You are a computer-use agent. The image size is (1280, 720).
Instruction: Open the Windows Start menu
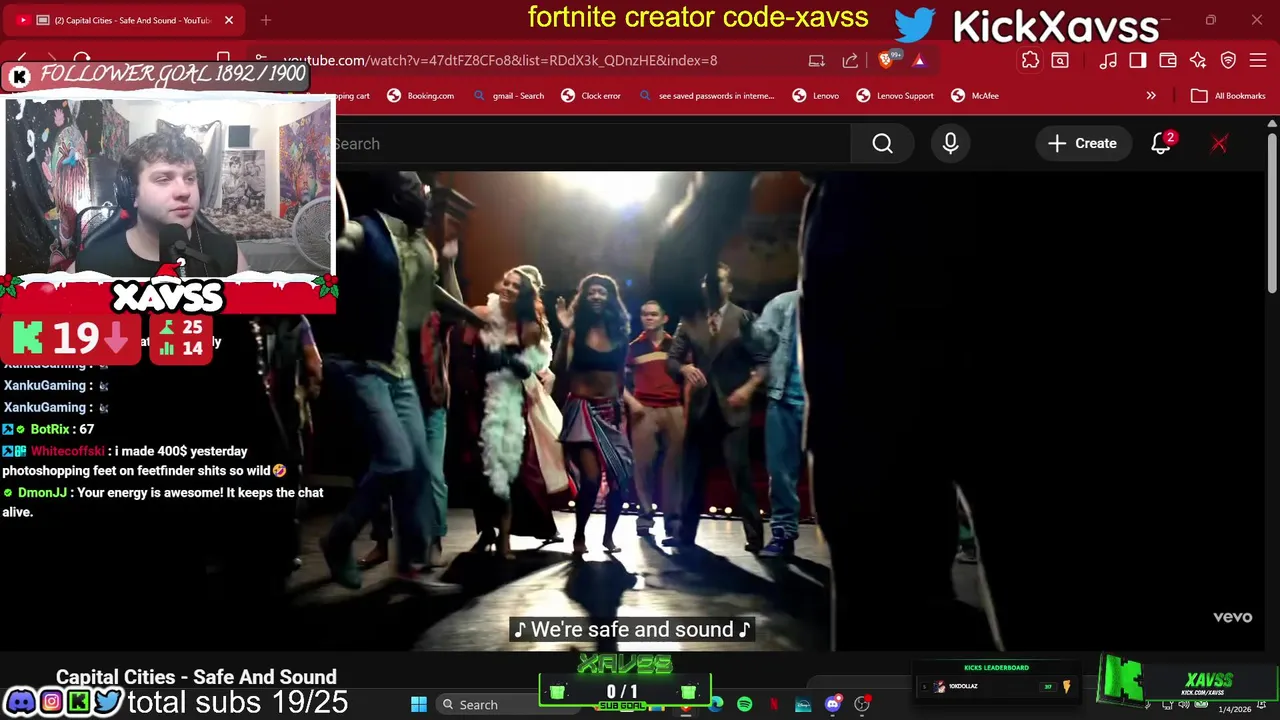(x=419, y=705)
